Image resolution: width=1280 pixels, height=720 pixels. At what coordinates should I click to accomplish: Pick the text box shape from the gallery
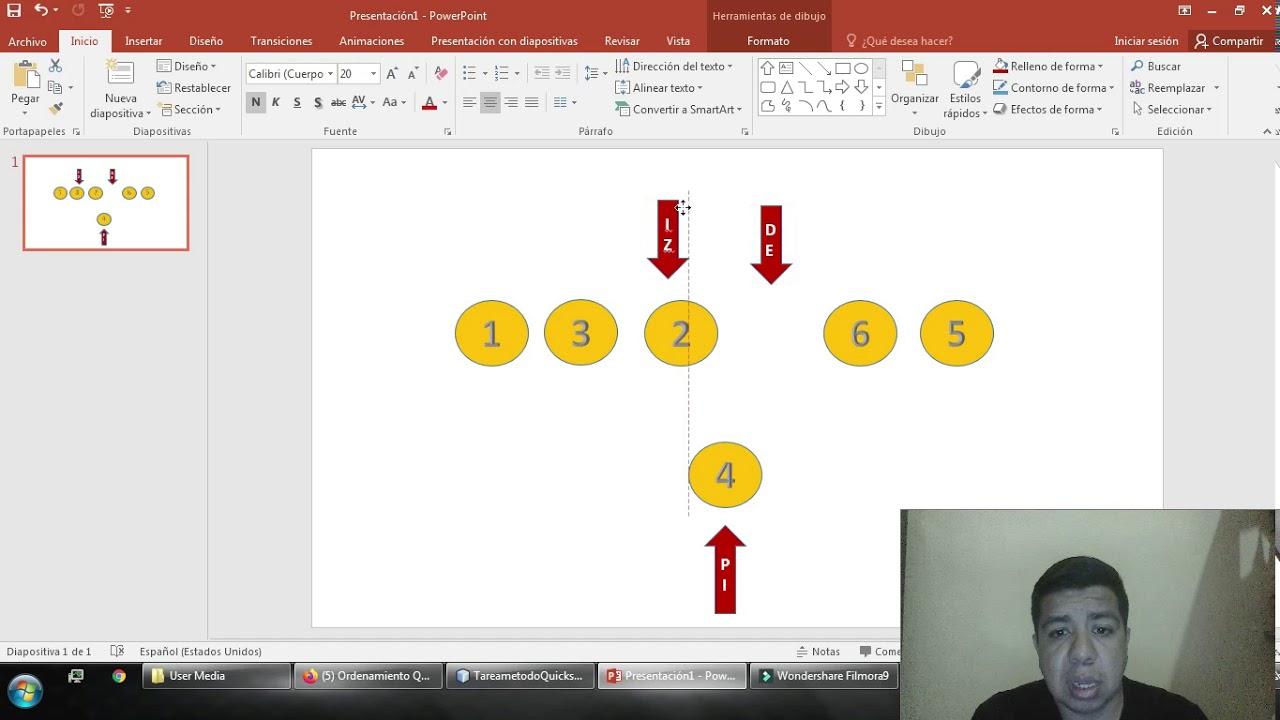point(786,69)
